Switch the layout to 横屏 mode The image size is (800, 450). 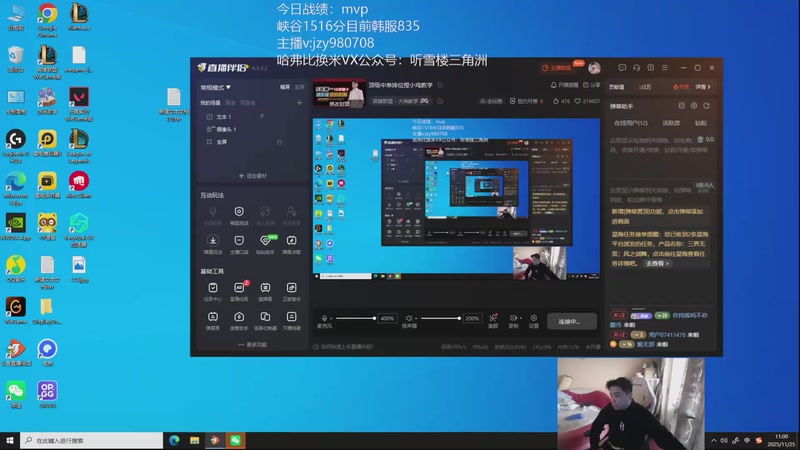click(285, 87)
